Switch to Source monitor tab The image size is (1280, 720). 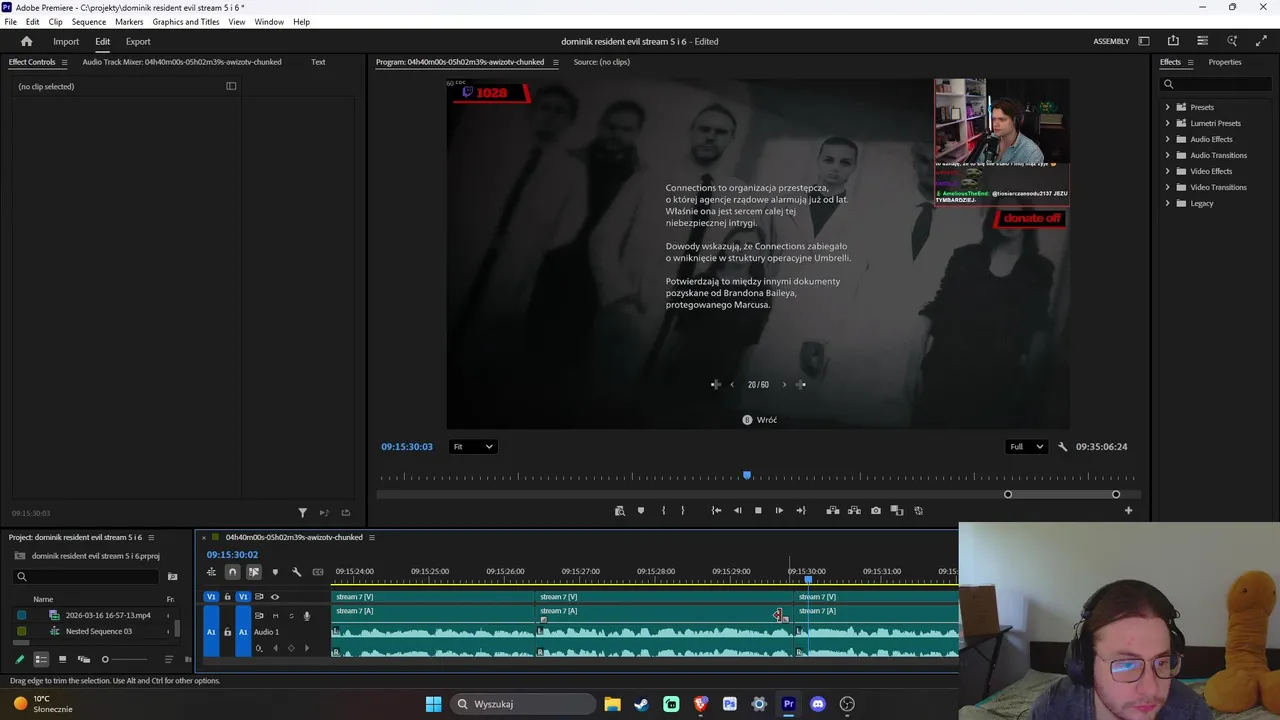click(601, 62)
